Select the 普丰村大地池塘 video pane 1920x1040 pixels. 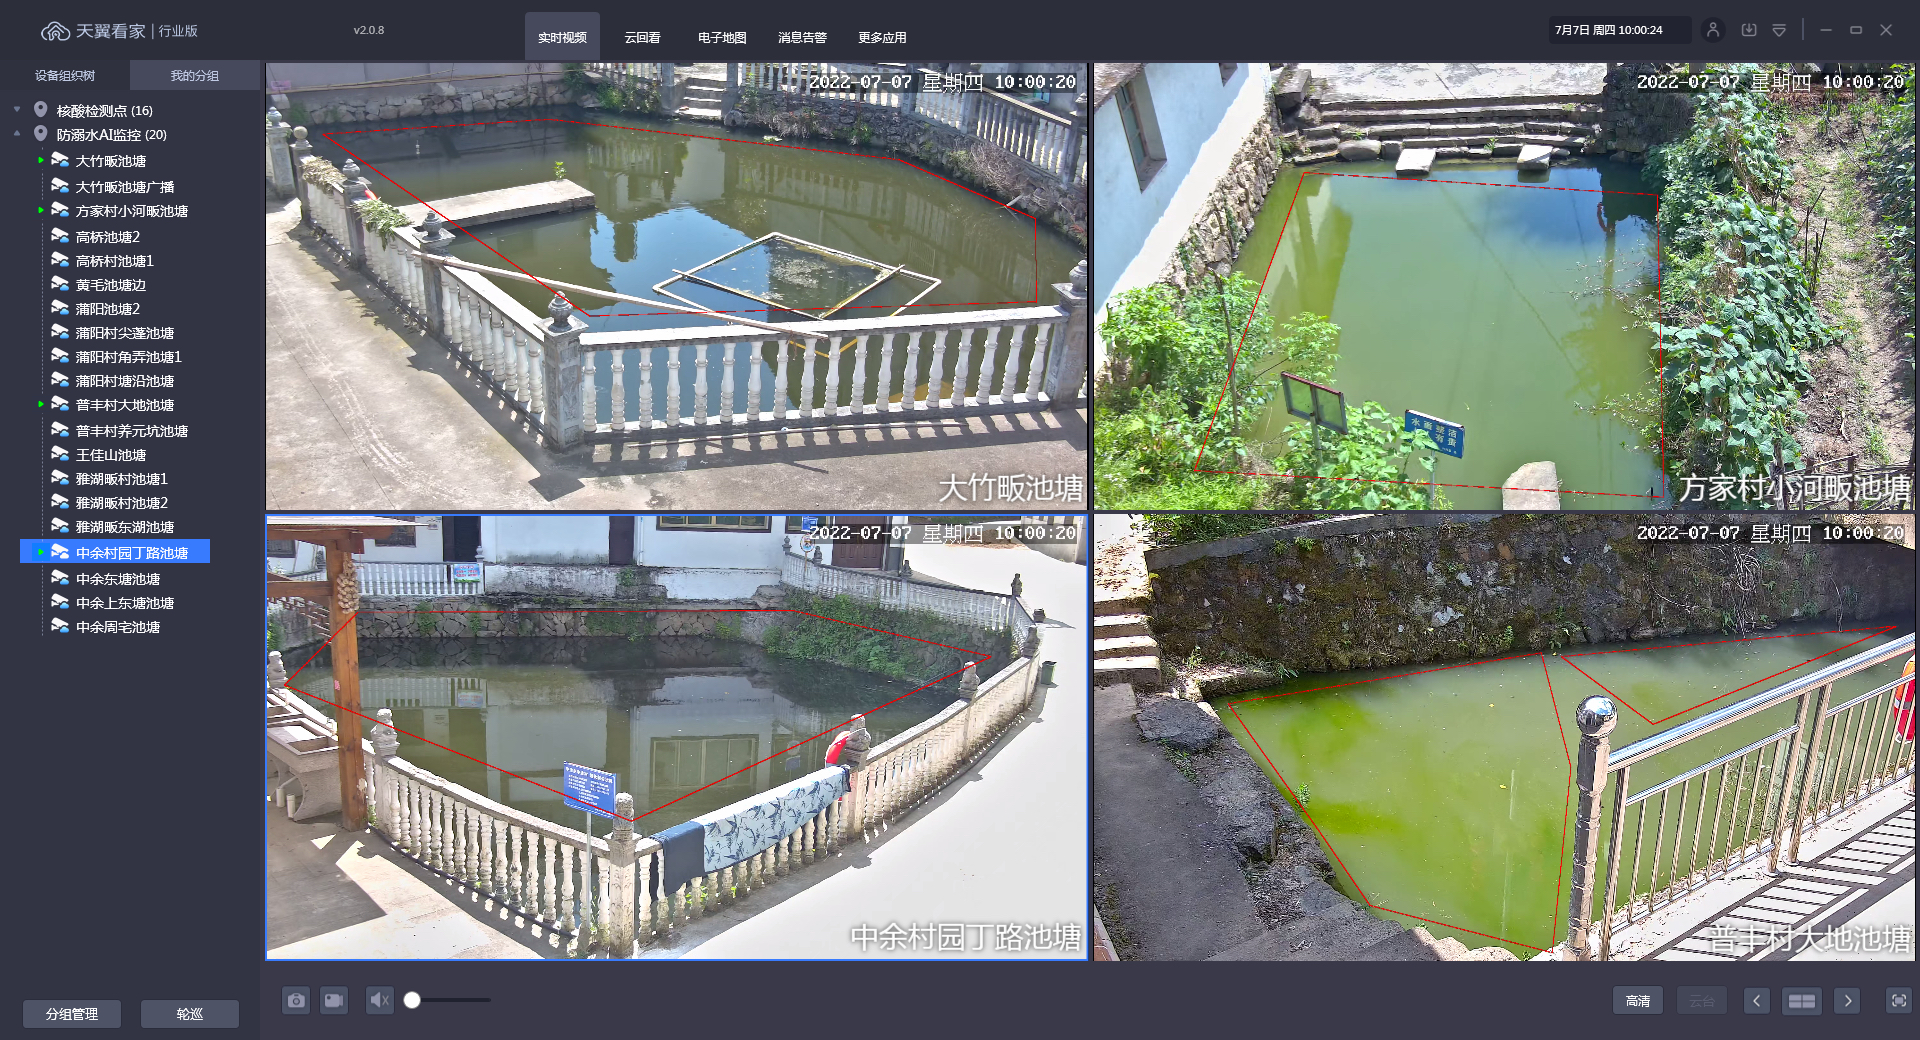click(1504, 738)
